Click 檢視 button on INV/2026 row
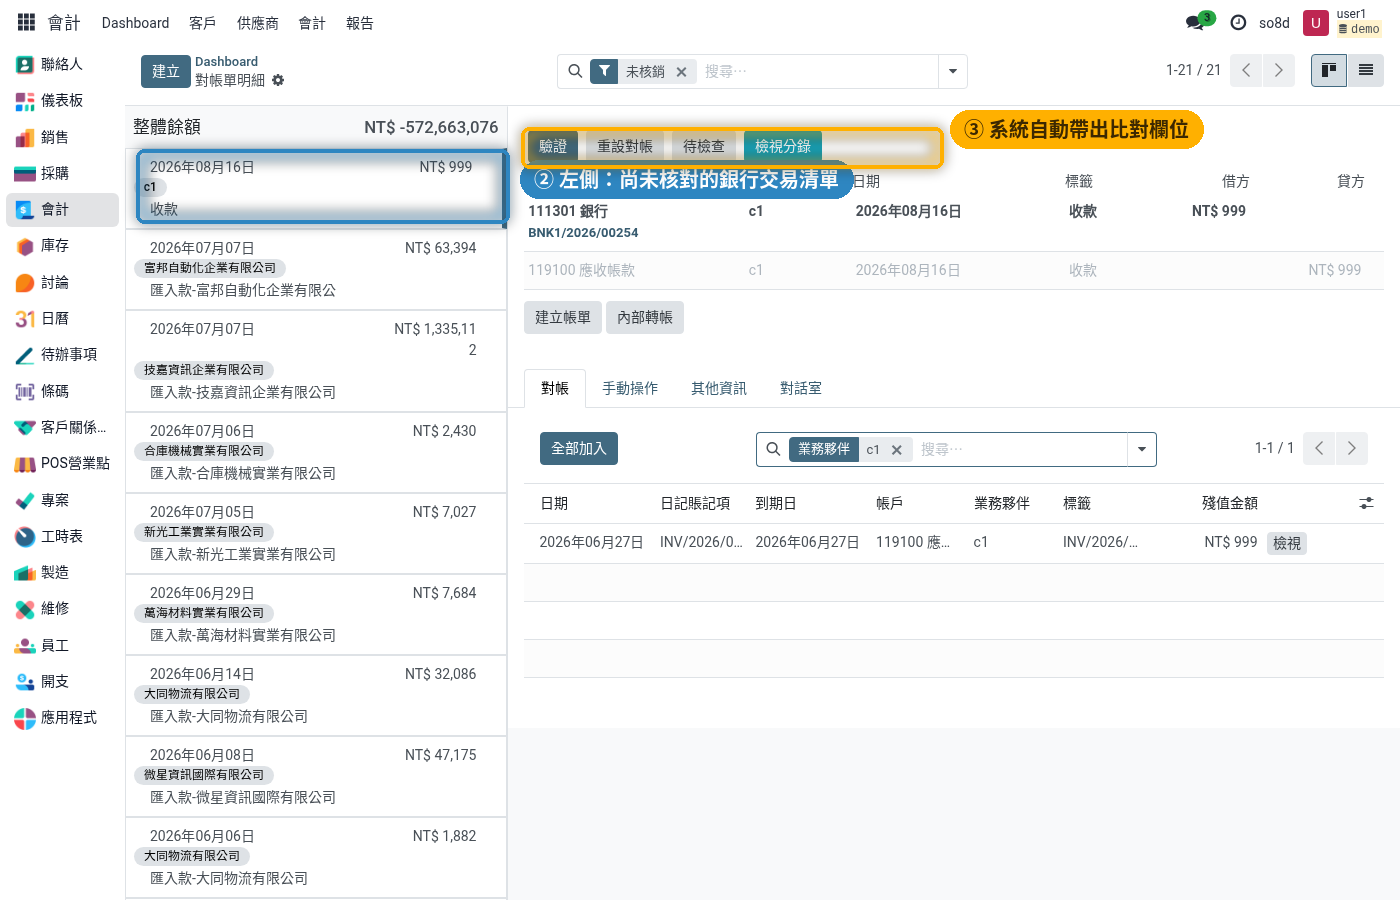Image resolution: width=1400 pixels, height=900 pixels. 1287,543
